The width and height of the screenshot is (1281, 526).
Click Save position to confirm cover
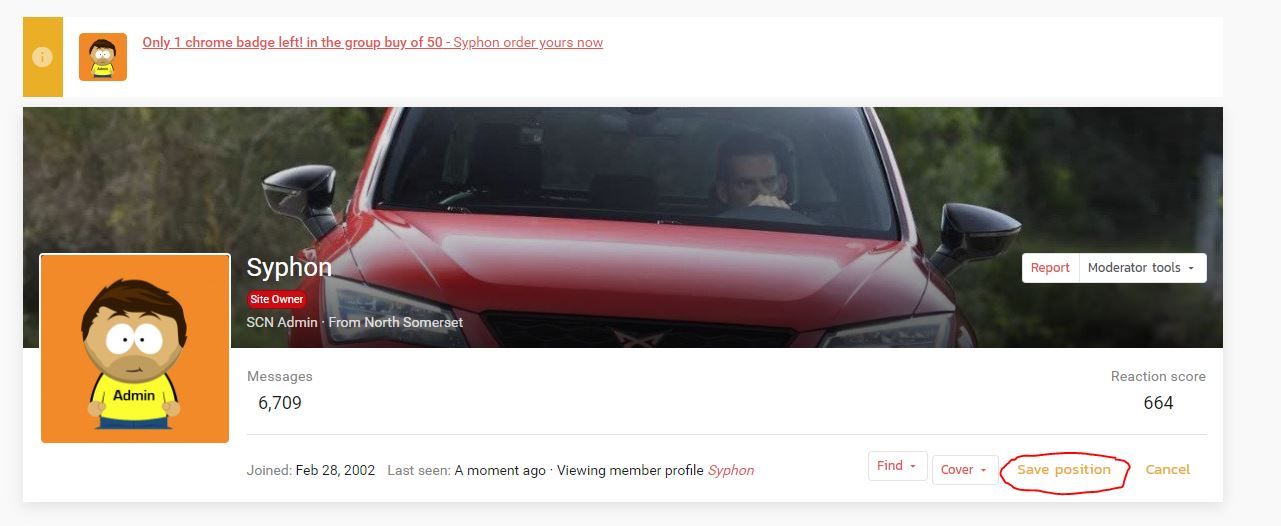pyautogui.click(x=1064, y=470)
